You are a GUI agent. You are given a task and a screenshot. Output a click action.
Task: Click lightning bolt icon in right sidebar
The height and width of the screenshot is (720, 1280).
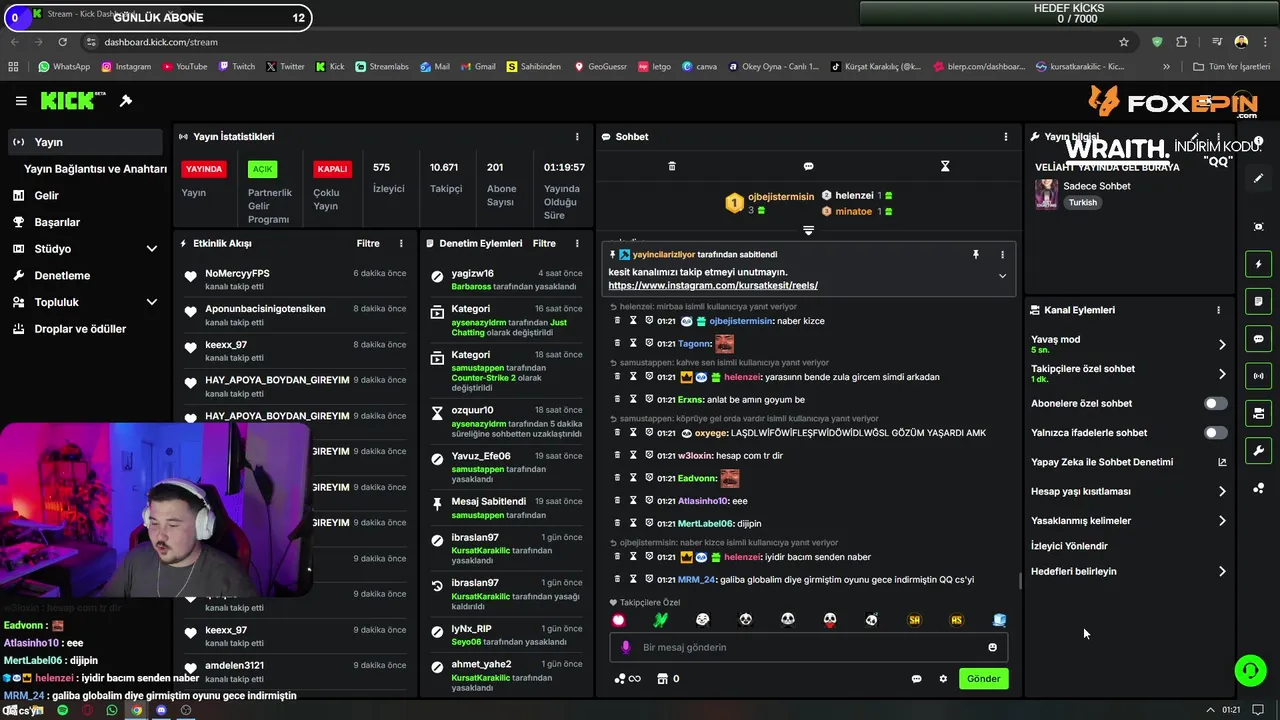1259,264
